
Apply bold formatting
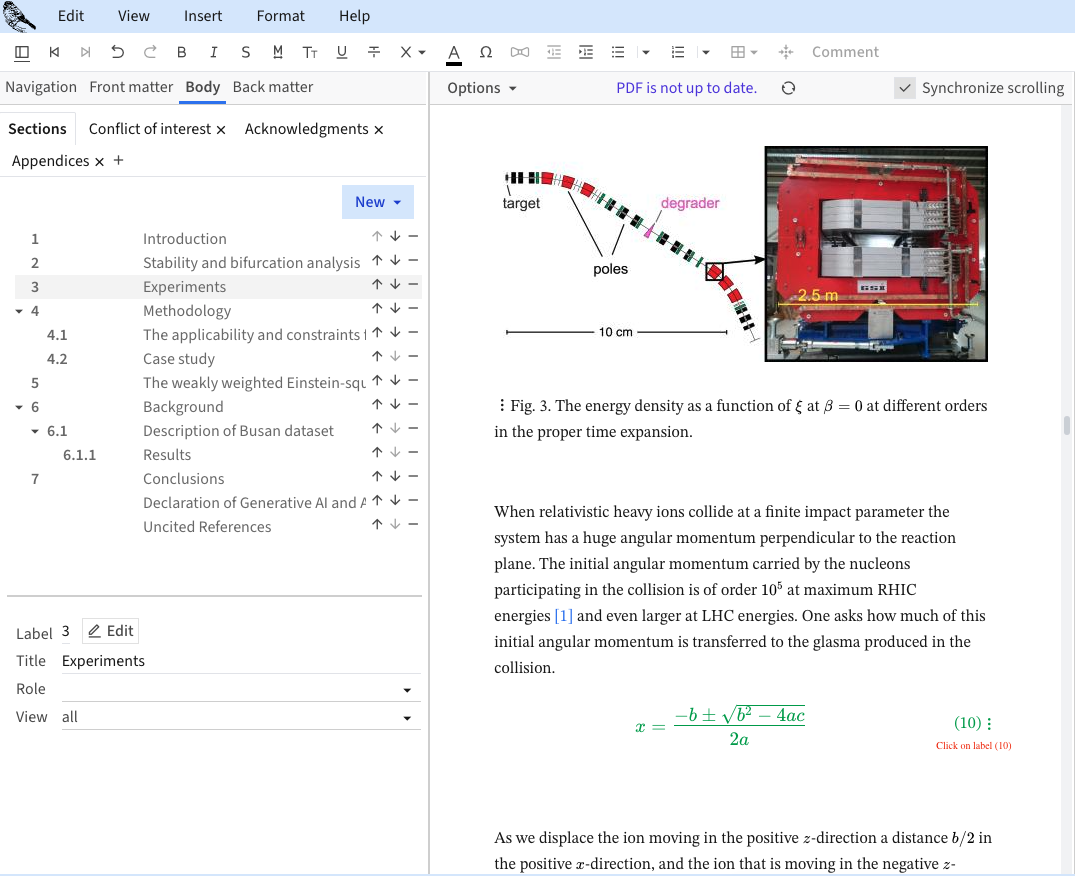click(181, 52)
